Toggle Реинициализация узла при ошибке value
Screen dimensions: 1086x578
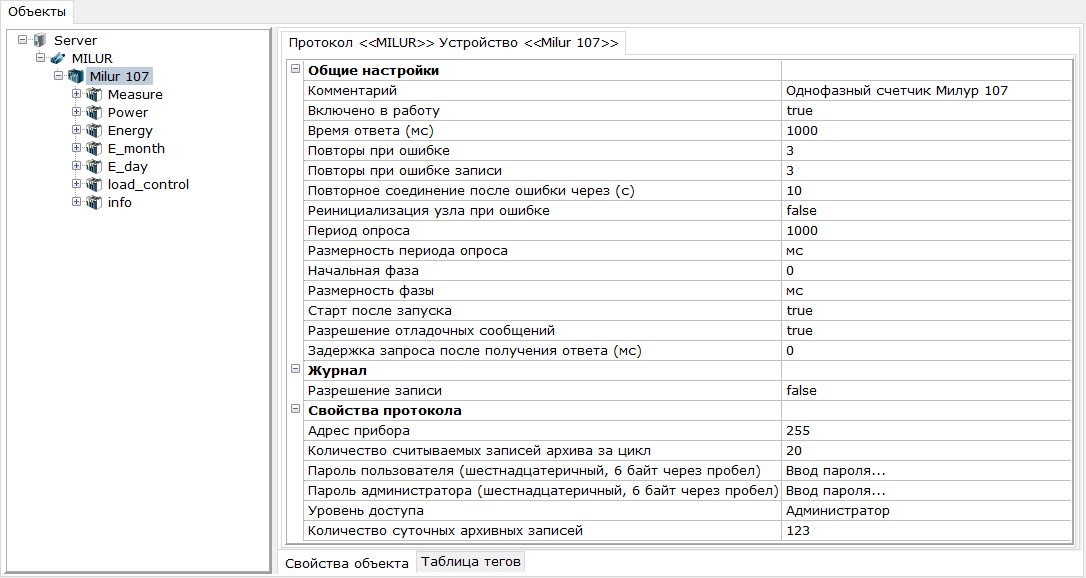926,211
